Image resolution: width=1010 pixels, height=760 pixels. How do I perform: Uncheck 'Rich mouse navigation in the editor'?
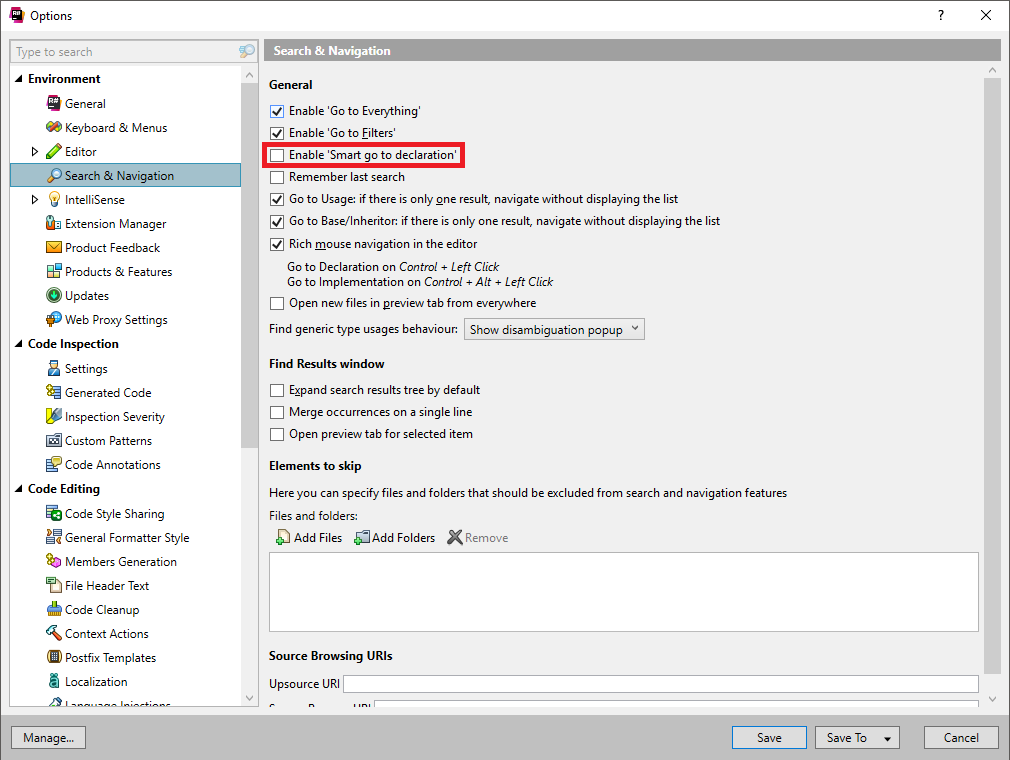click(x=276, y=243)
